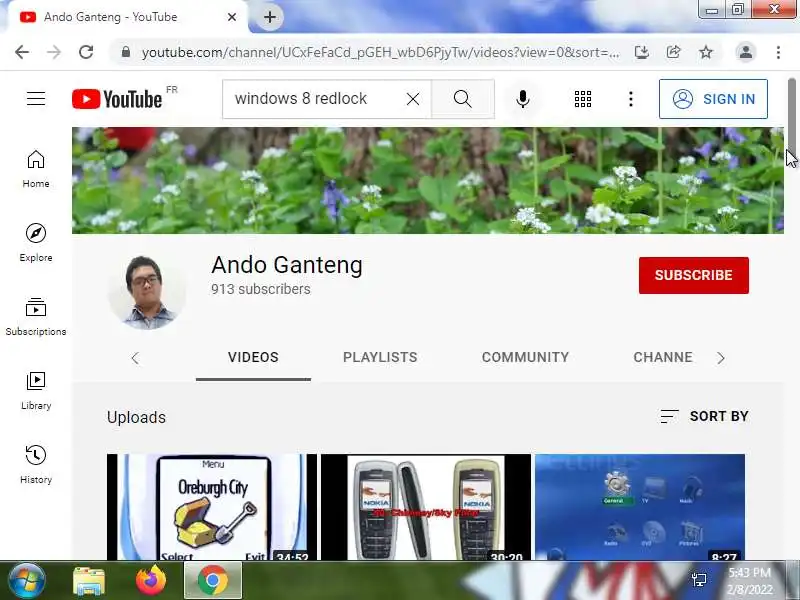This screenshot has width=800, height=600.
Task: Open Subscriptions in the sidebar
Action: coord(36,317)
